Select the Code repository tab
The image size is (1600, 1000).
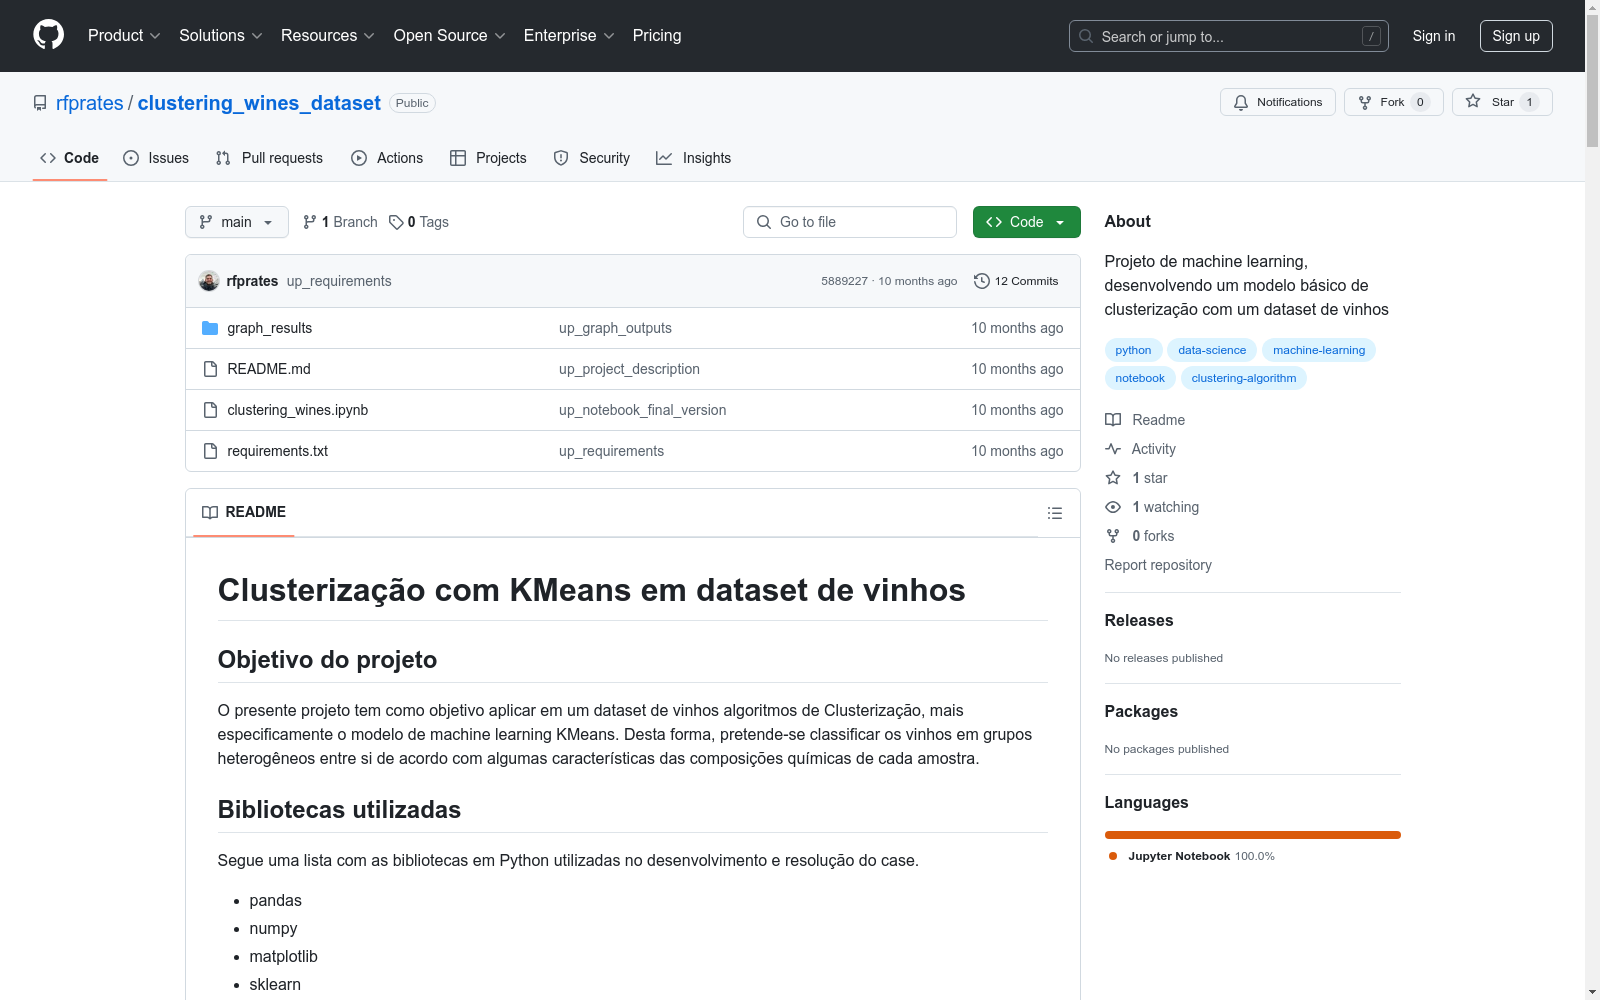tap(70, 158)
